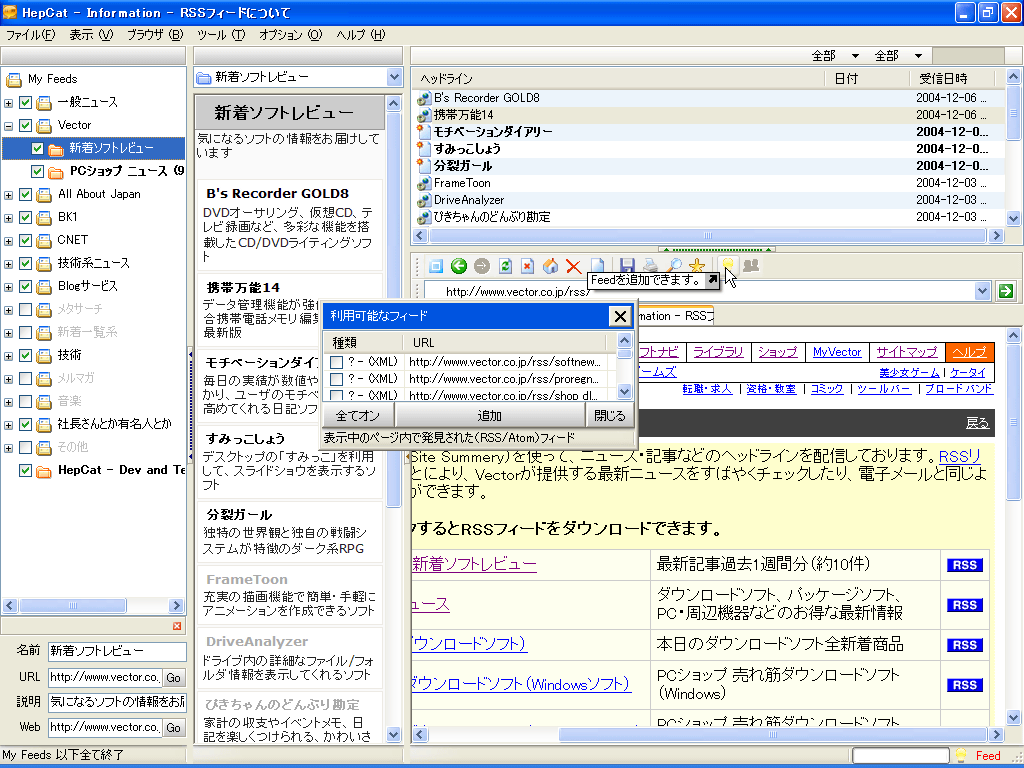Toggle the BK1 feed checkbox
Screen dimensions: 1024x768
point(25,217)
